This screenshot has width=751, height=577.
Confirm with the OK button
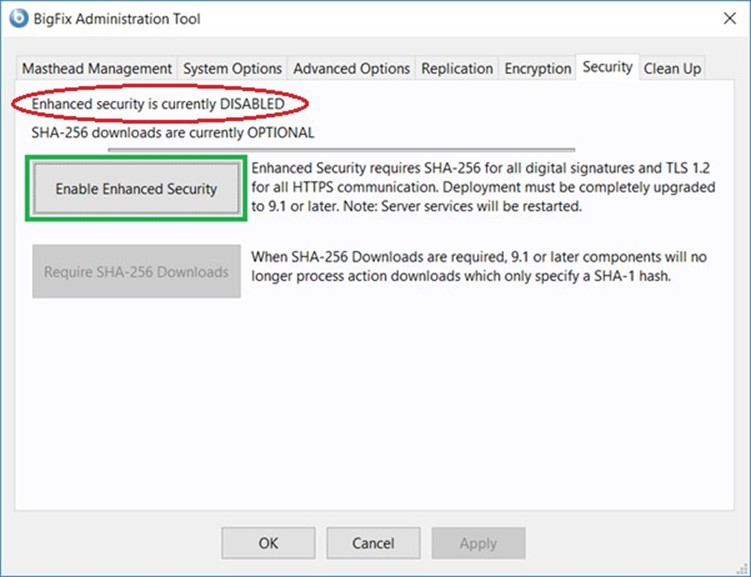(x=268, y=543)
